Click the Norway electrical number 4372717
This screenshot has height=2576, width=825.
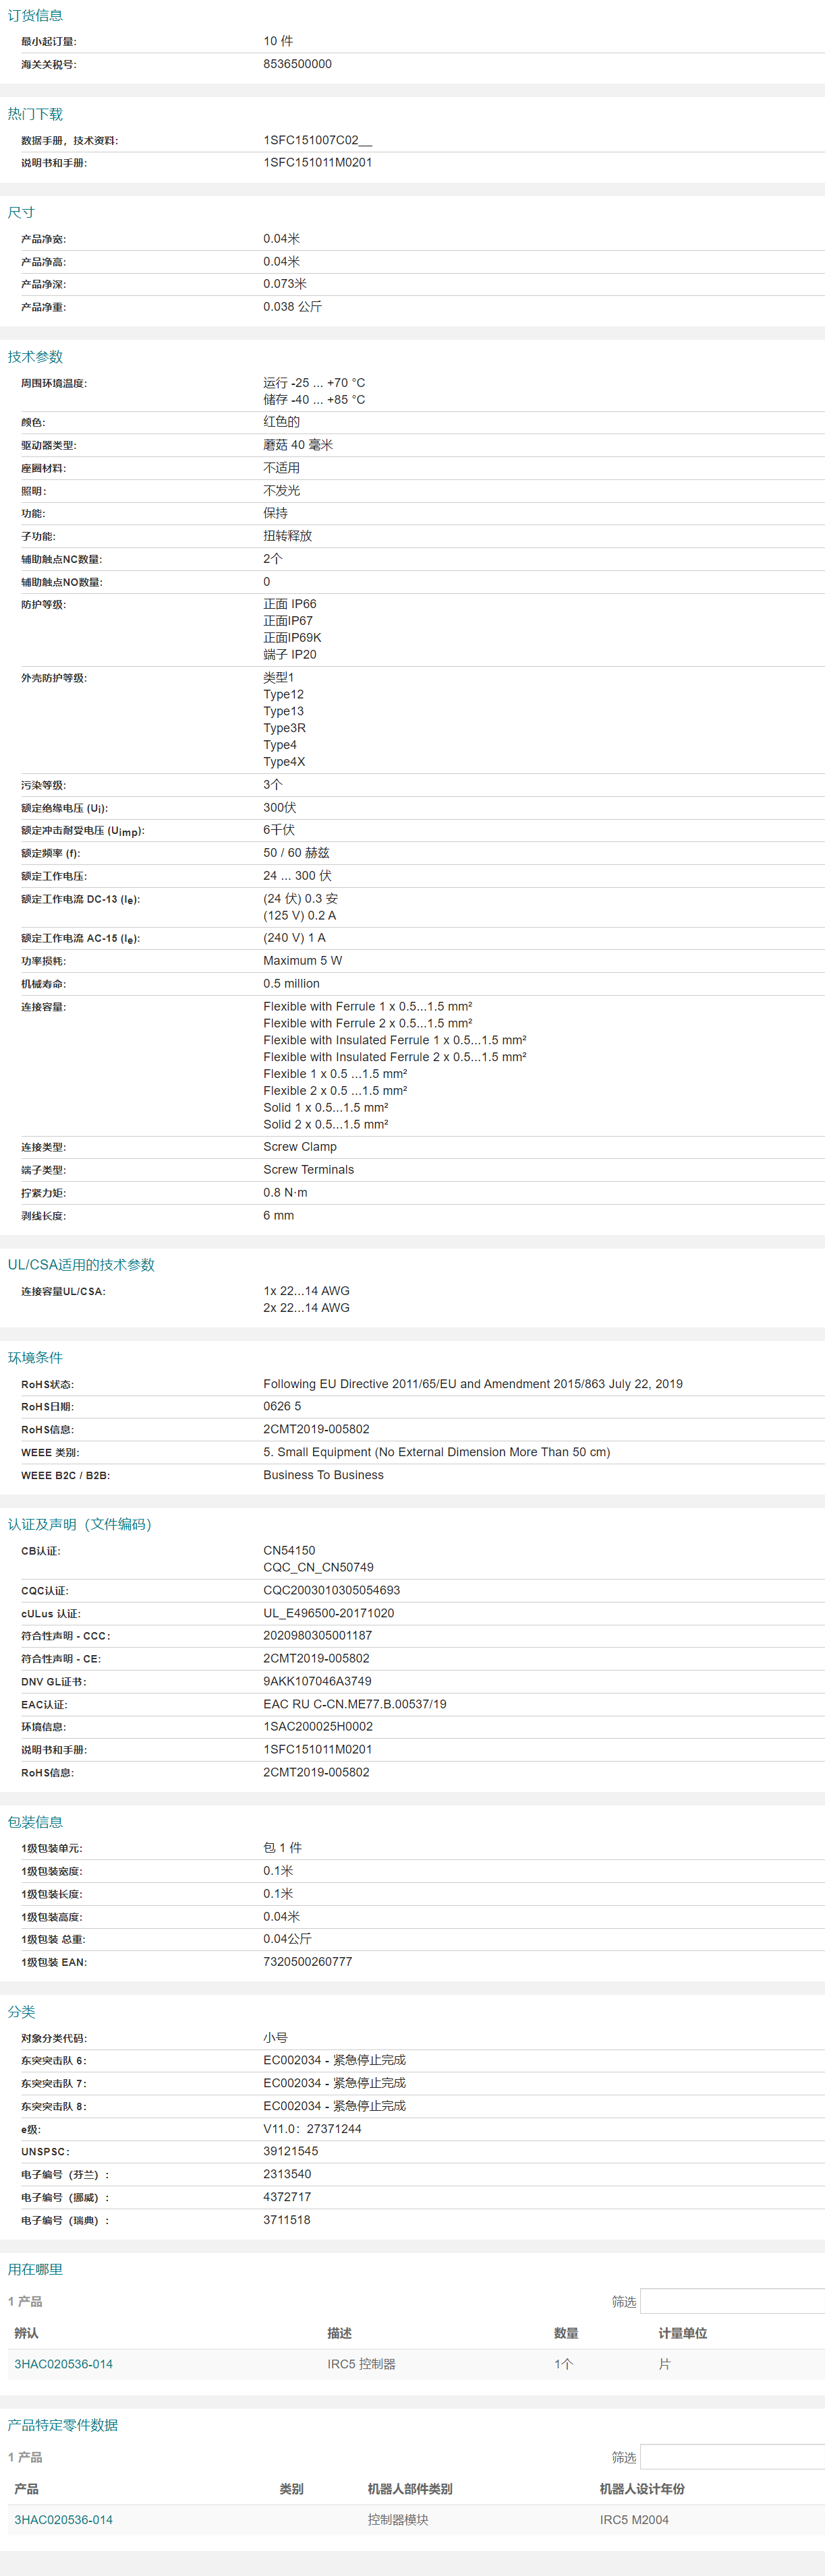coord(287,2197)
